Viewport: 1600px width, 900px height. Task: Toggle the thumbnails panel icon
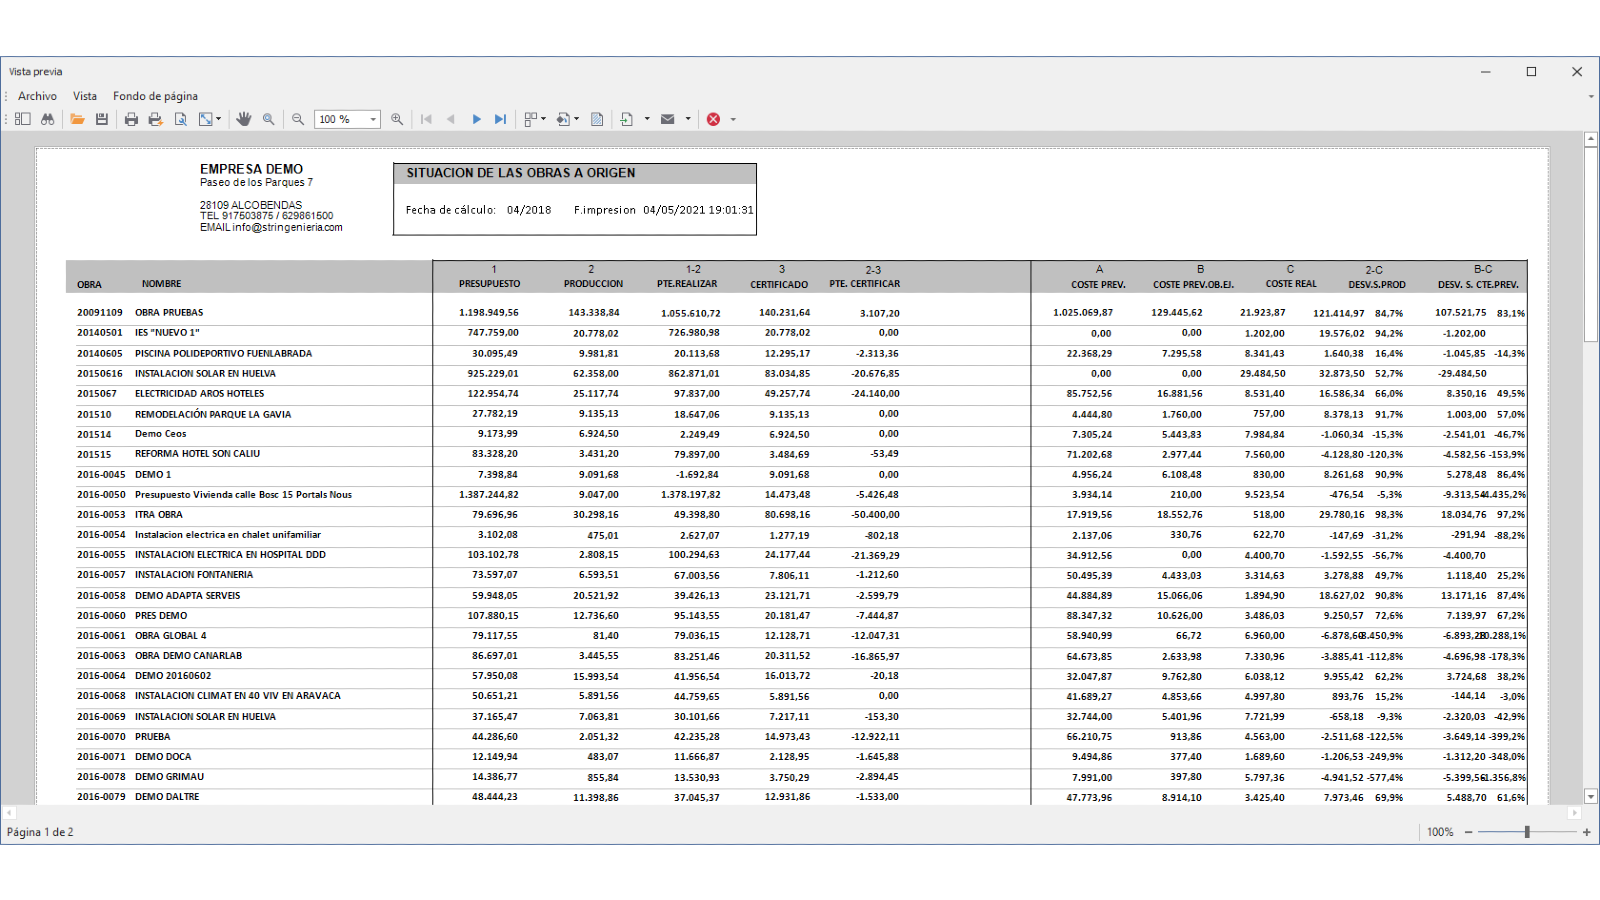click(22, 119)
